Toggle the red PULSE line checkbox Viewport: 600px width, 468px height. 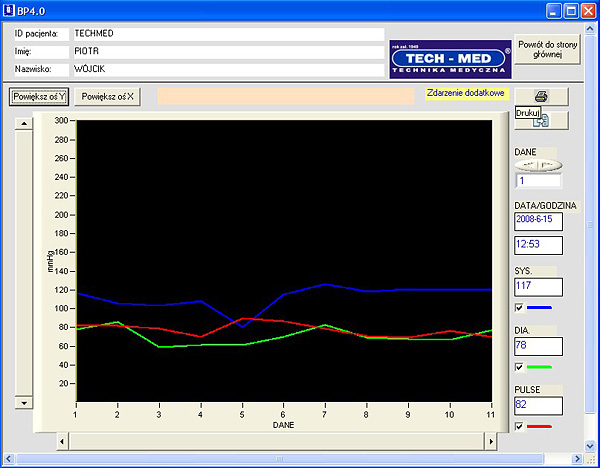pyautogui.click(x=519, y=427)
